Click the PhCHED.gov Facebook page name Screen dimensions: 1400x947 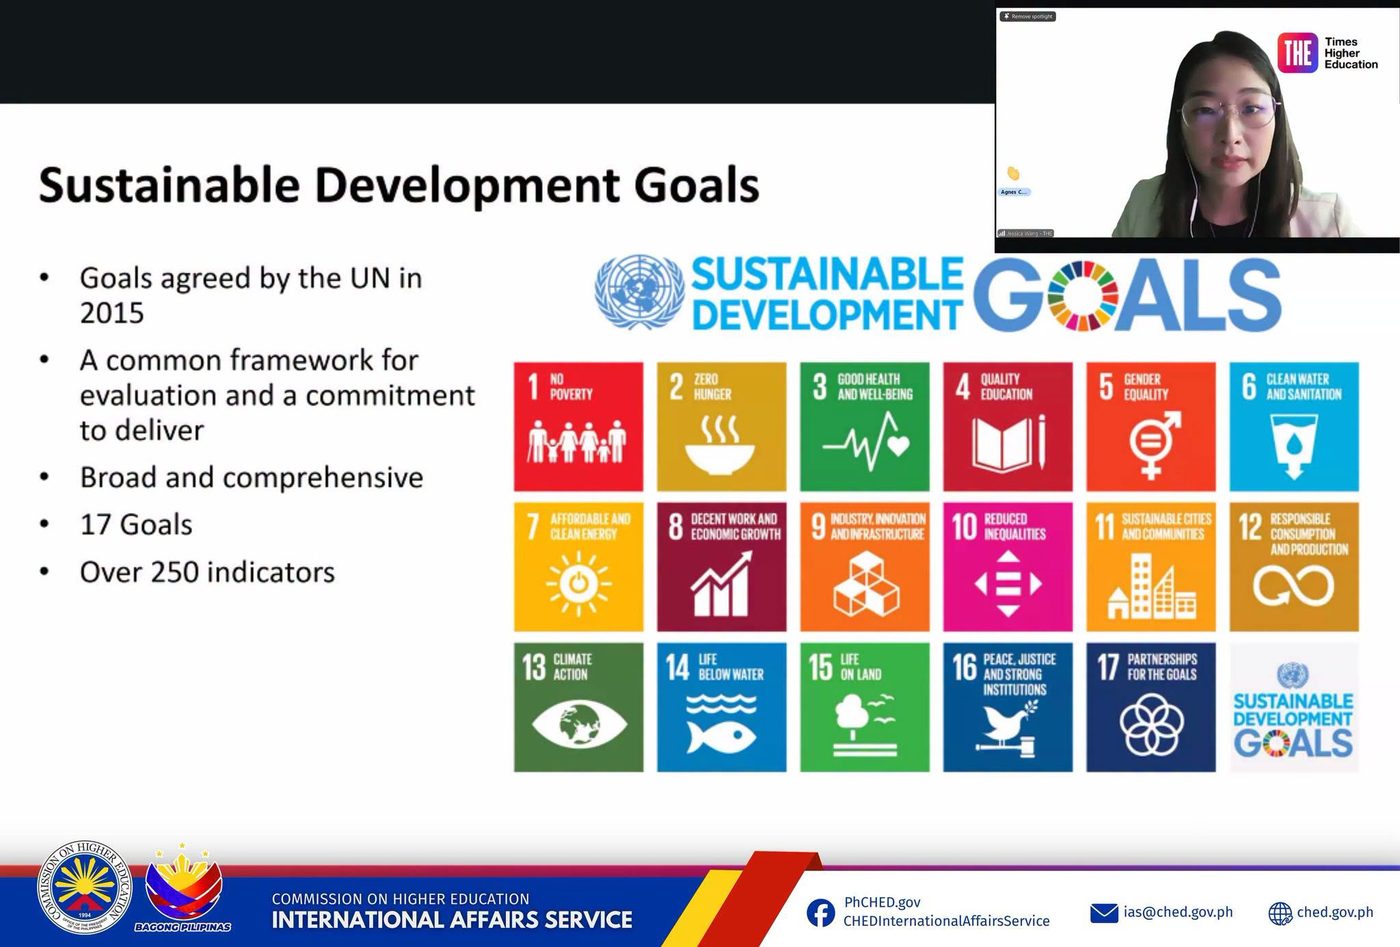pos(882,902)
